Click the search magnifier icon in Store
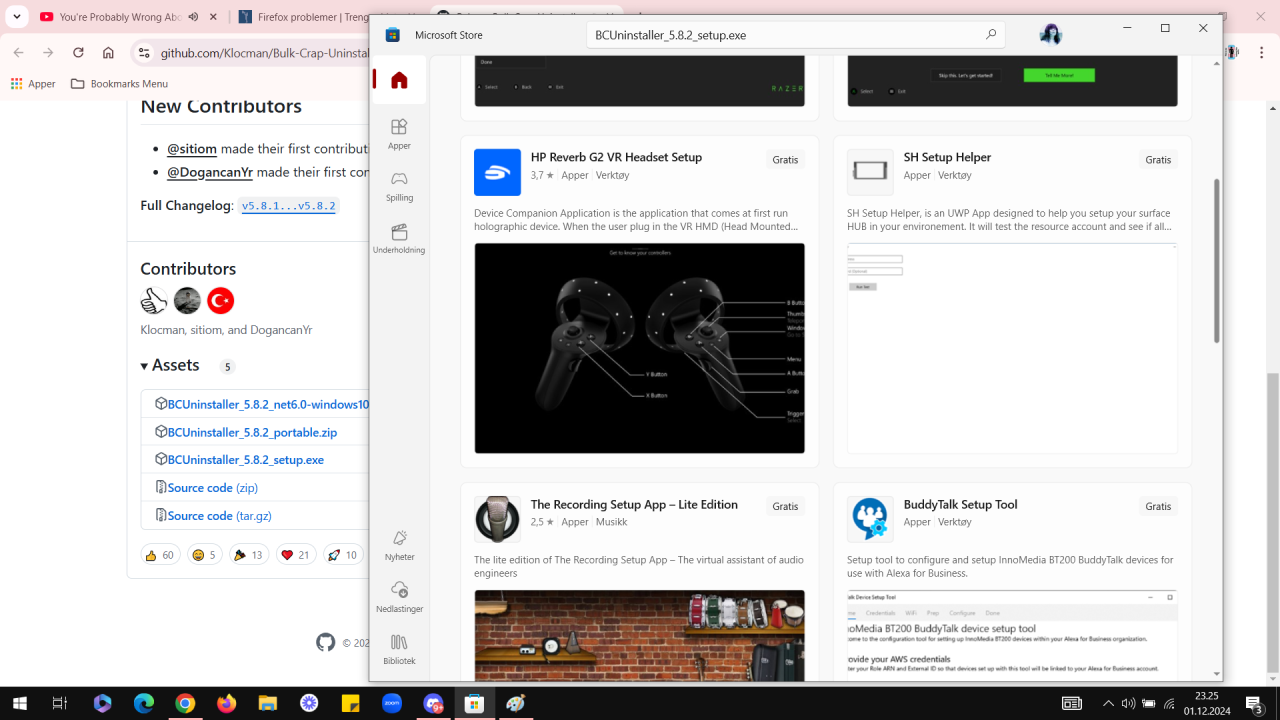The image size is (1280, 720). 990,35
